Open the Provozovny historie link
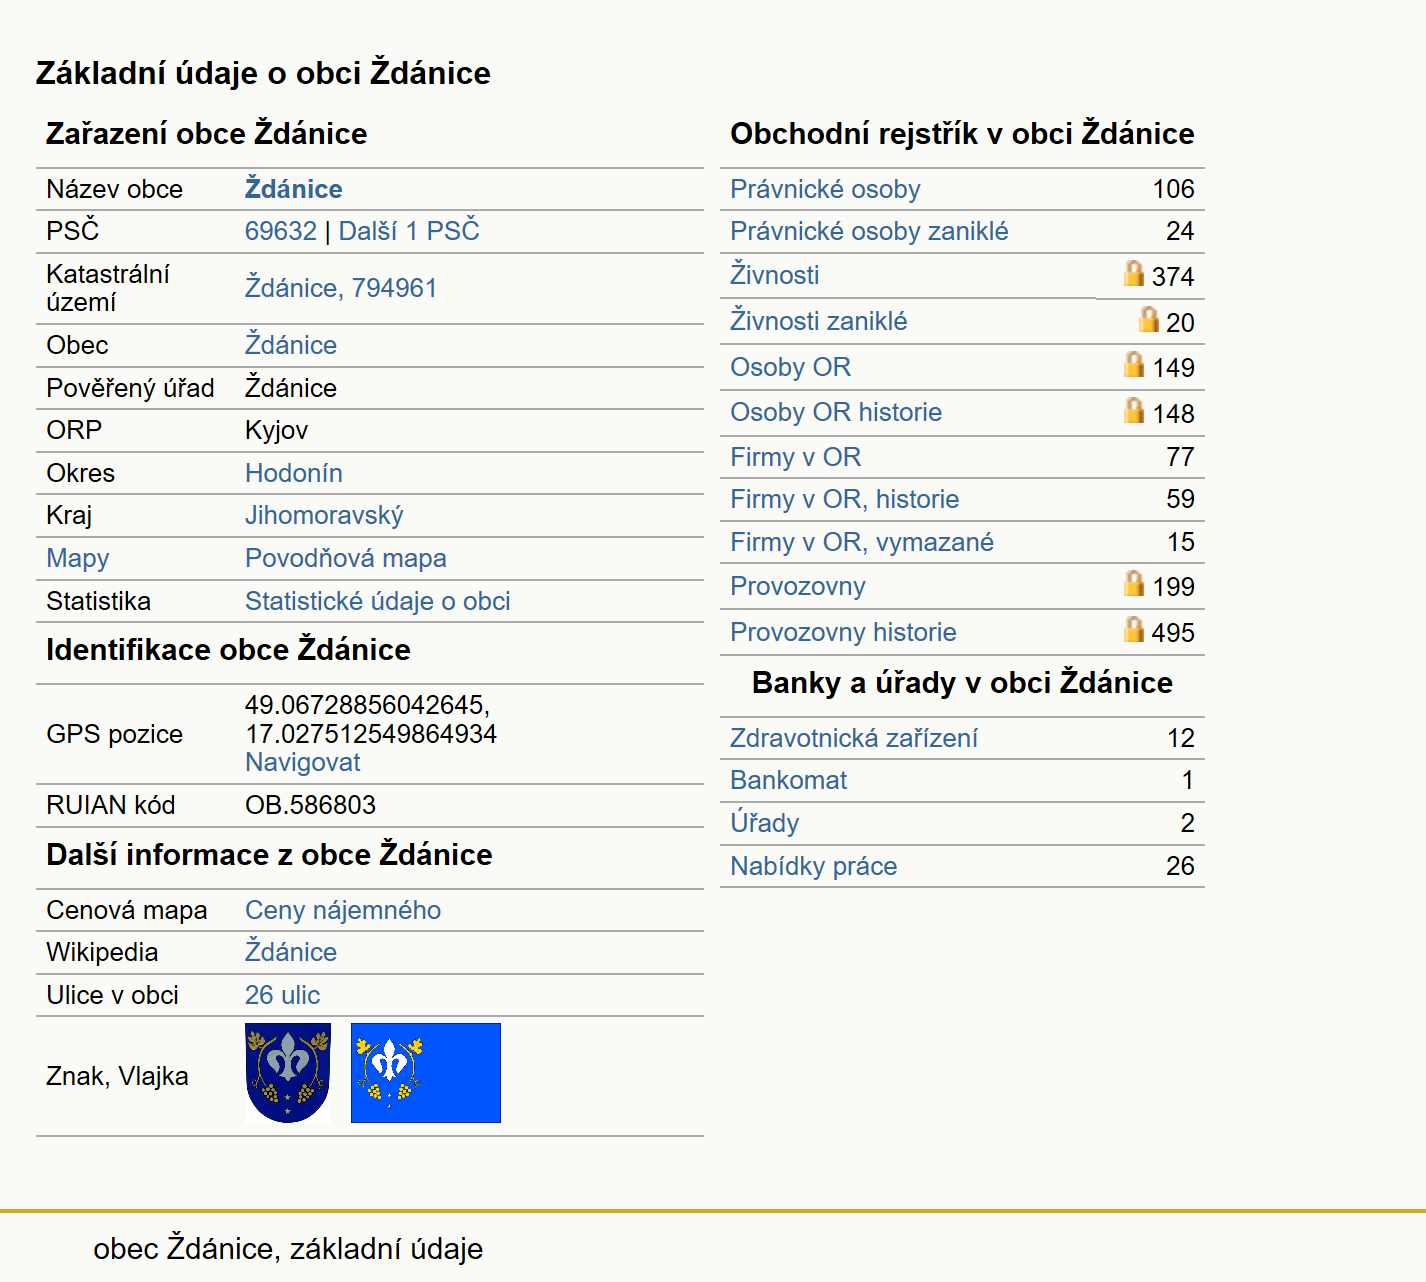The height and width of the screenshot is (1282, 1426). 843,632
